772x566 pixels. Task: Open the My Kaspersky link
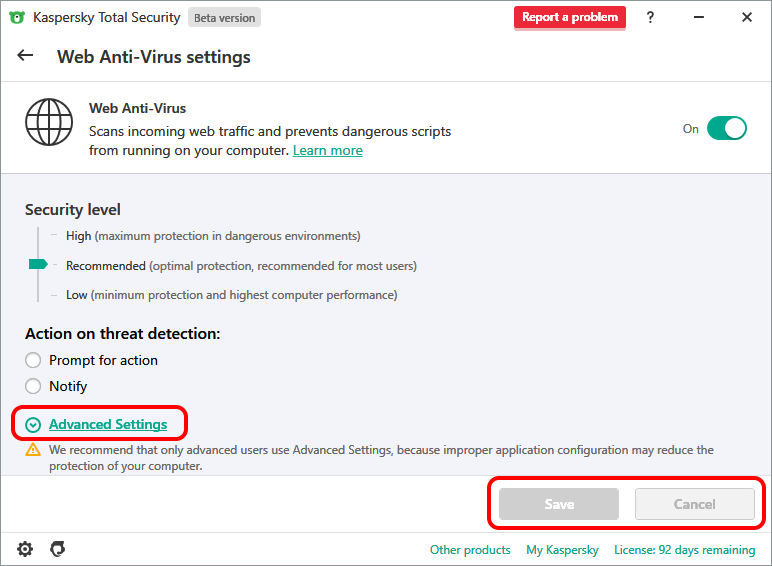click(x=563, y=550)
